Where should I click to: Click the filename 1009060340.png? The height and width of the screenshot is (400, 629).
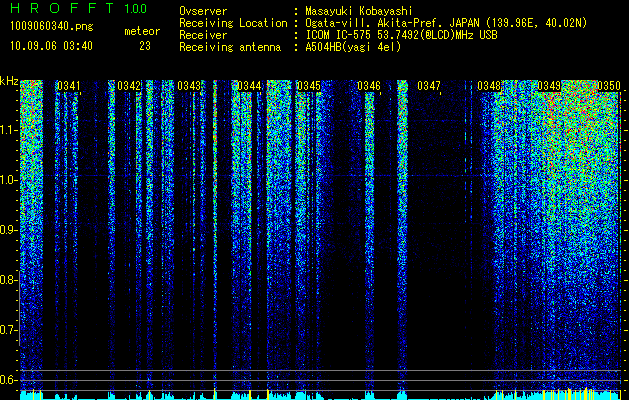(x=52, y=27)
